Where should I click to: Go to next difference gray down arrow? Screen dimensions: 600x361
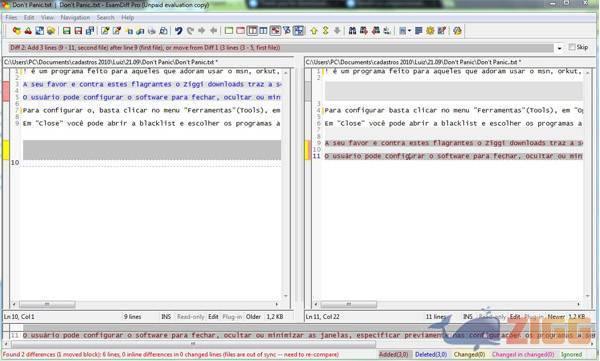[337, 31]
